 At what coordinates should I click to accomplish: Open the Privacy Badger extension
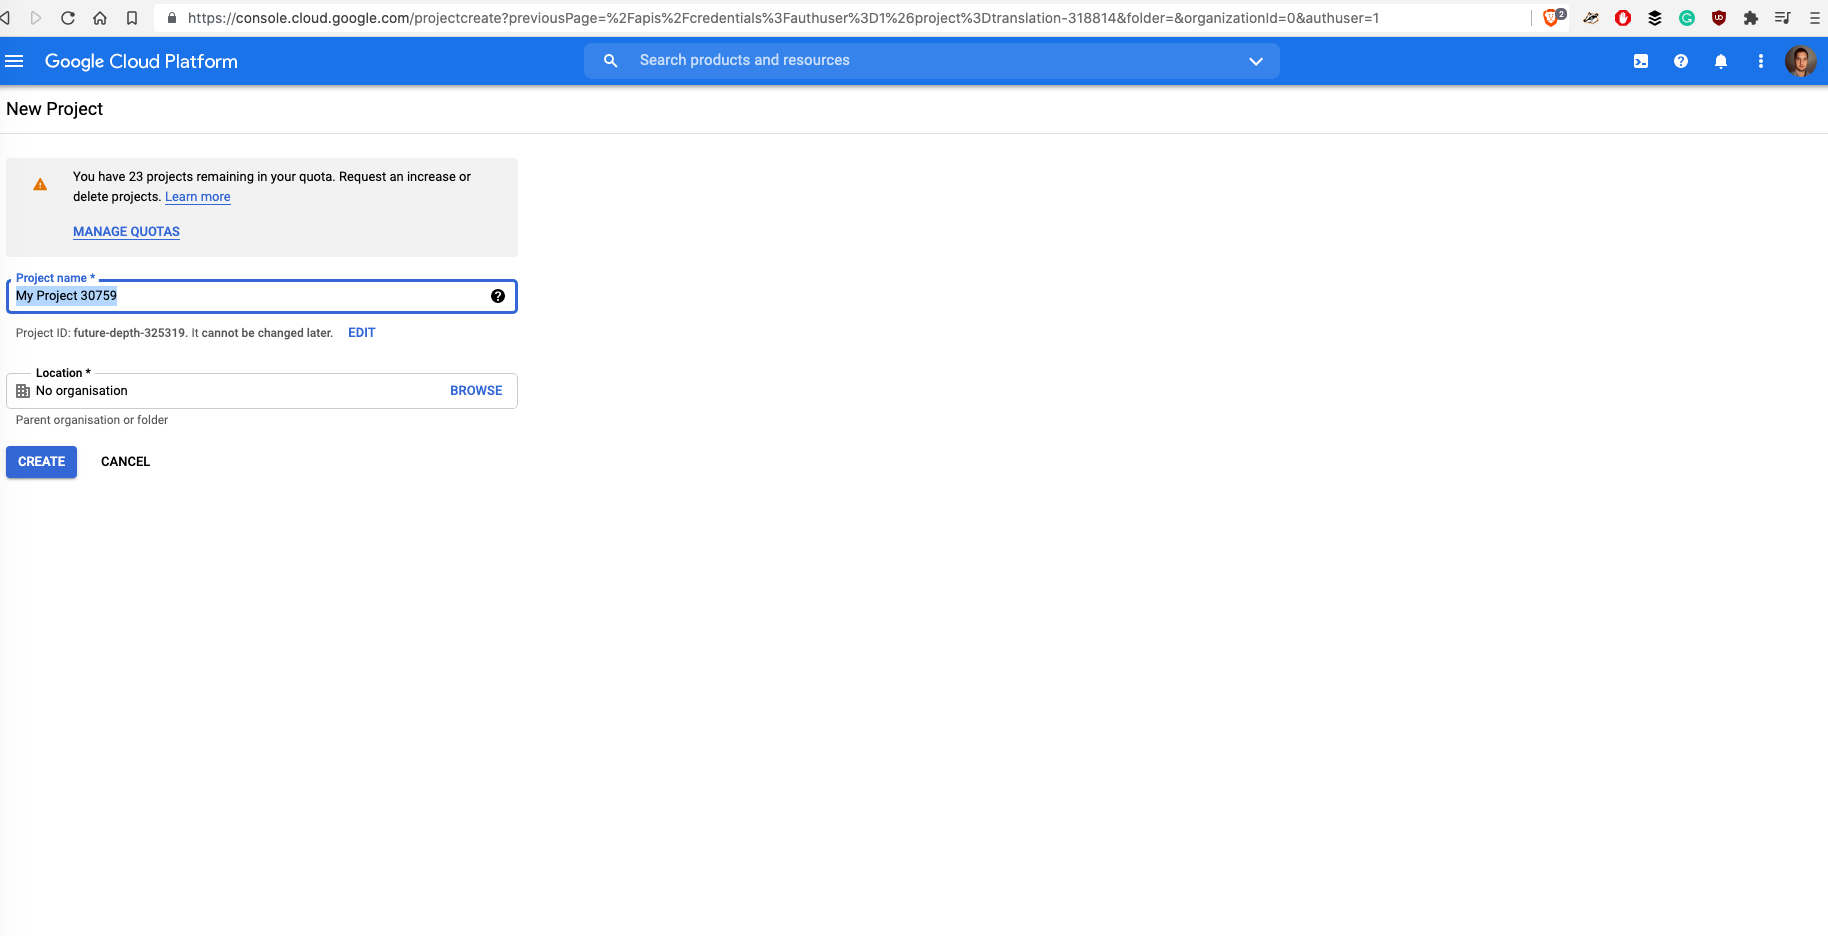click(x=1590, y=18)
